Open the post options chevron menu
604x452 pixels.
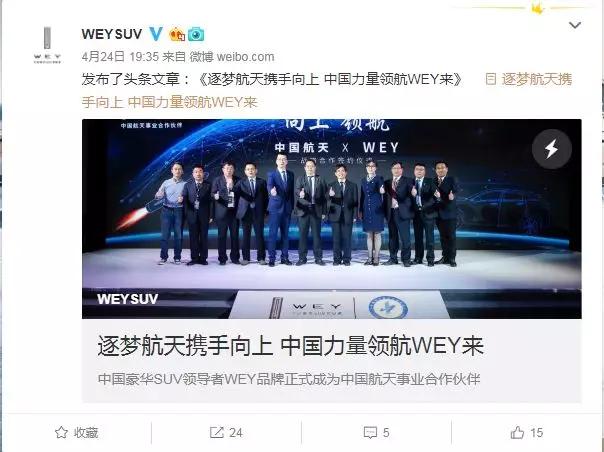pyautogui.click(x=575, y=25)
